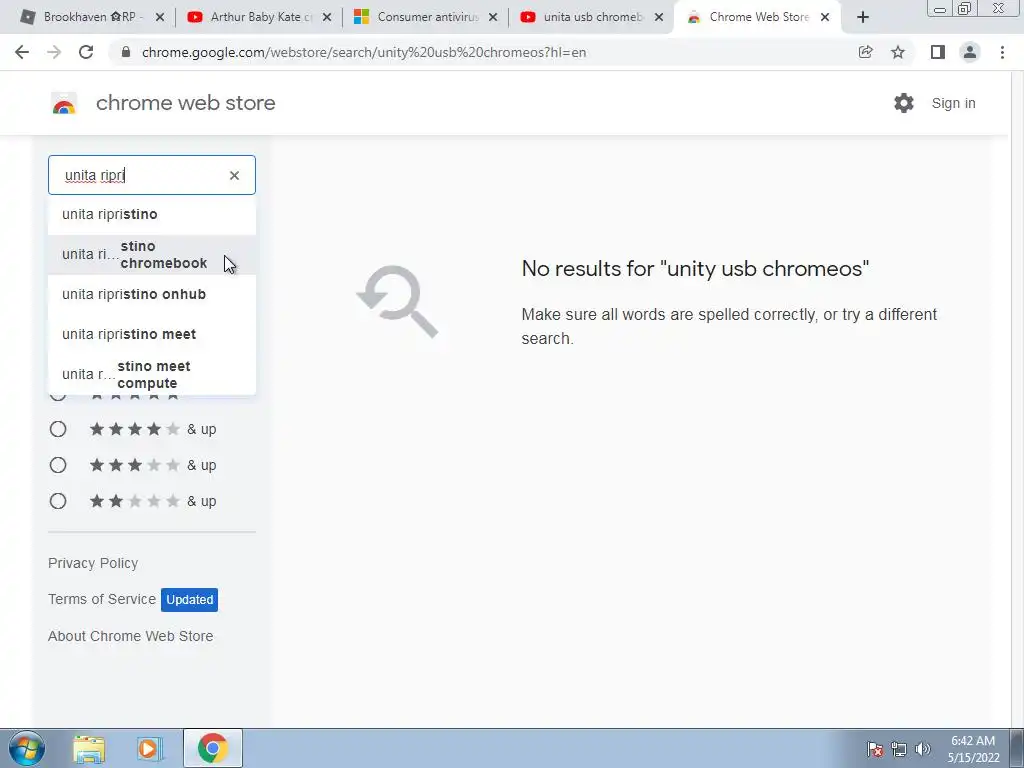Click the "chrome web store" title
Image resolution: width=1024 pixels, height=768 pixels.
coord(185,103)
